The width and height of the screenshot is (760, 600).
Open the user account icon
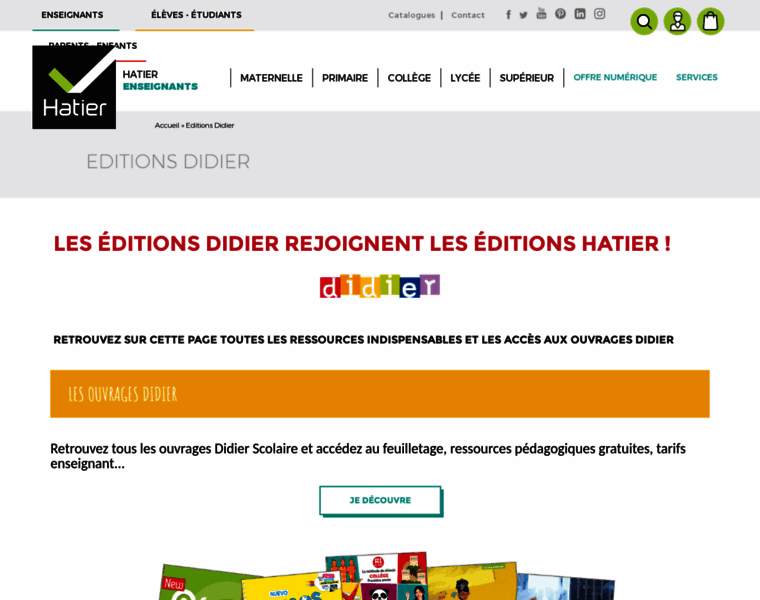coord(677,21)
